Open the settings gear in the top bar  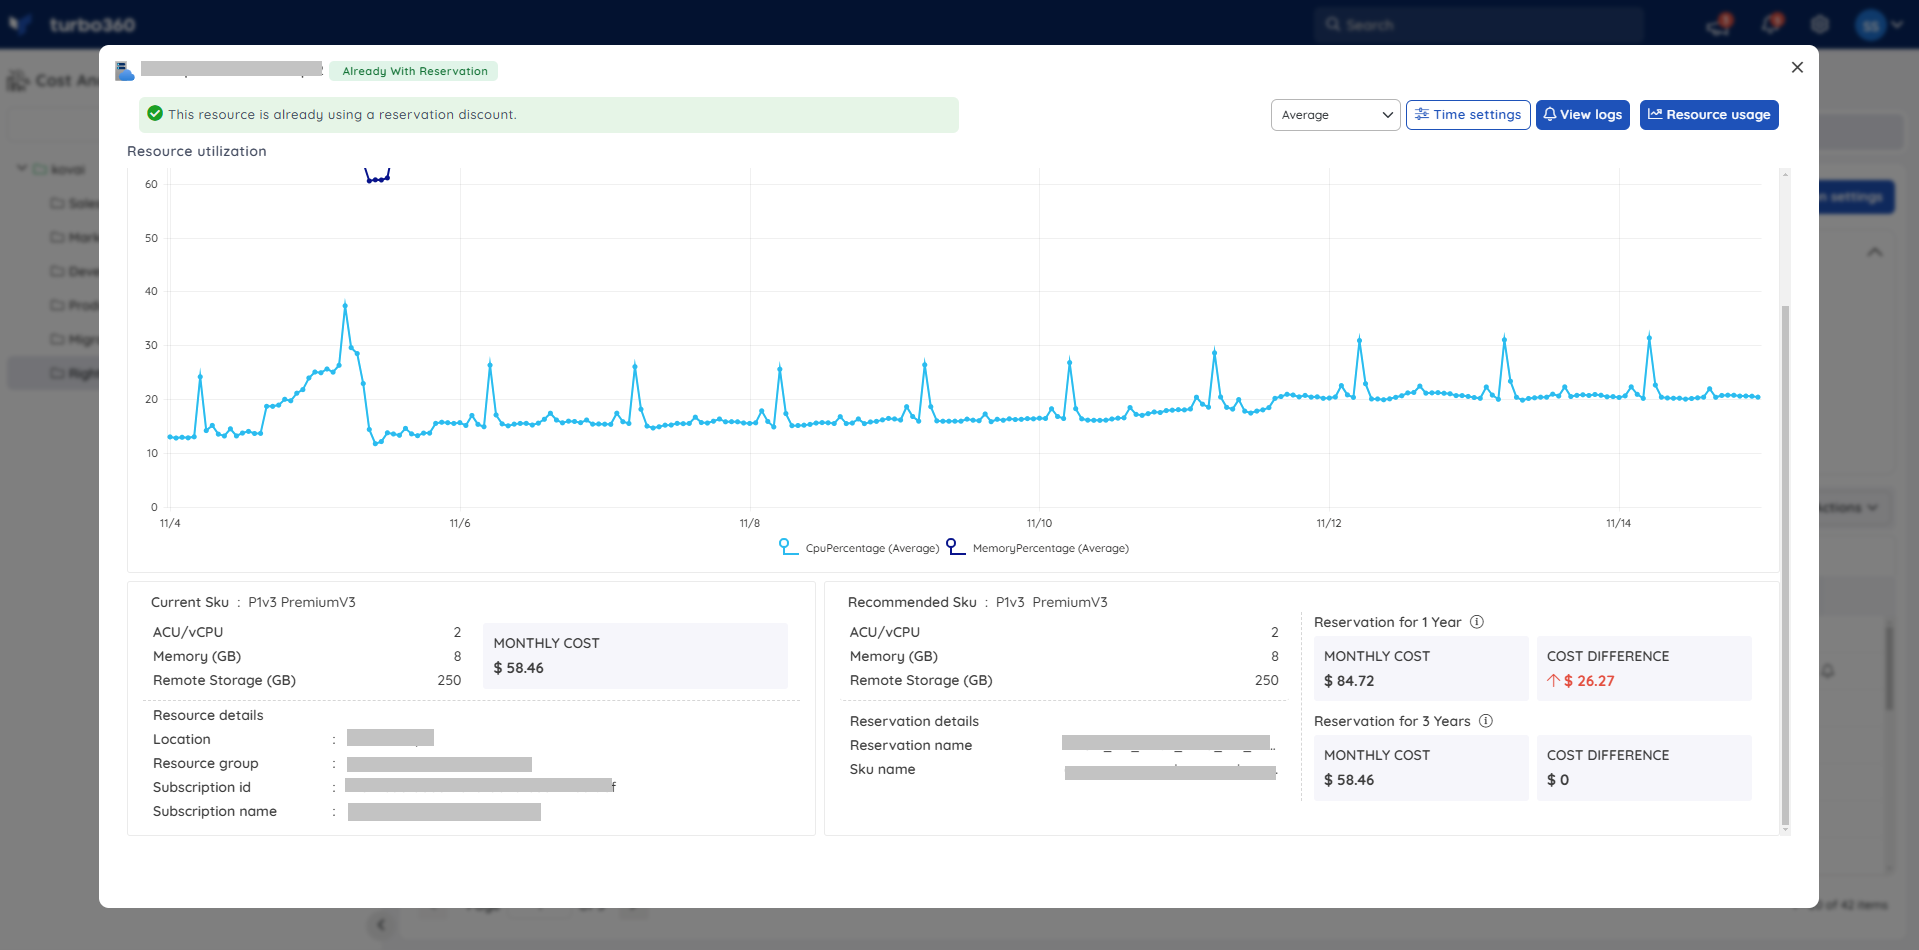[1820, 24]
